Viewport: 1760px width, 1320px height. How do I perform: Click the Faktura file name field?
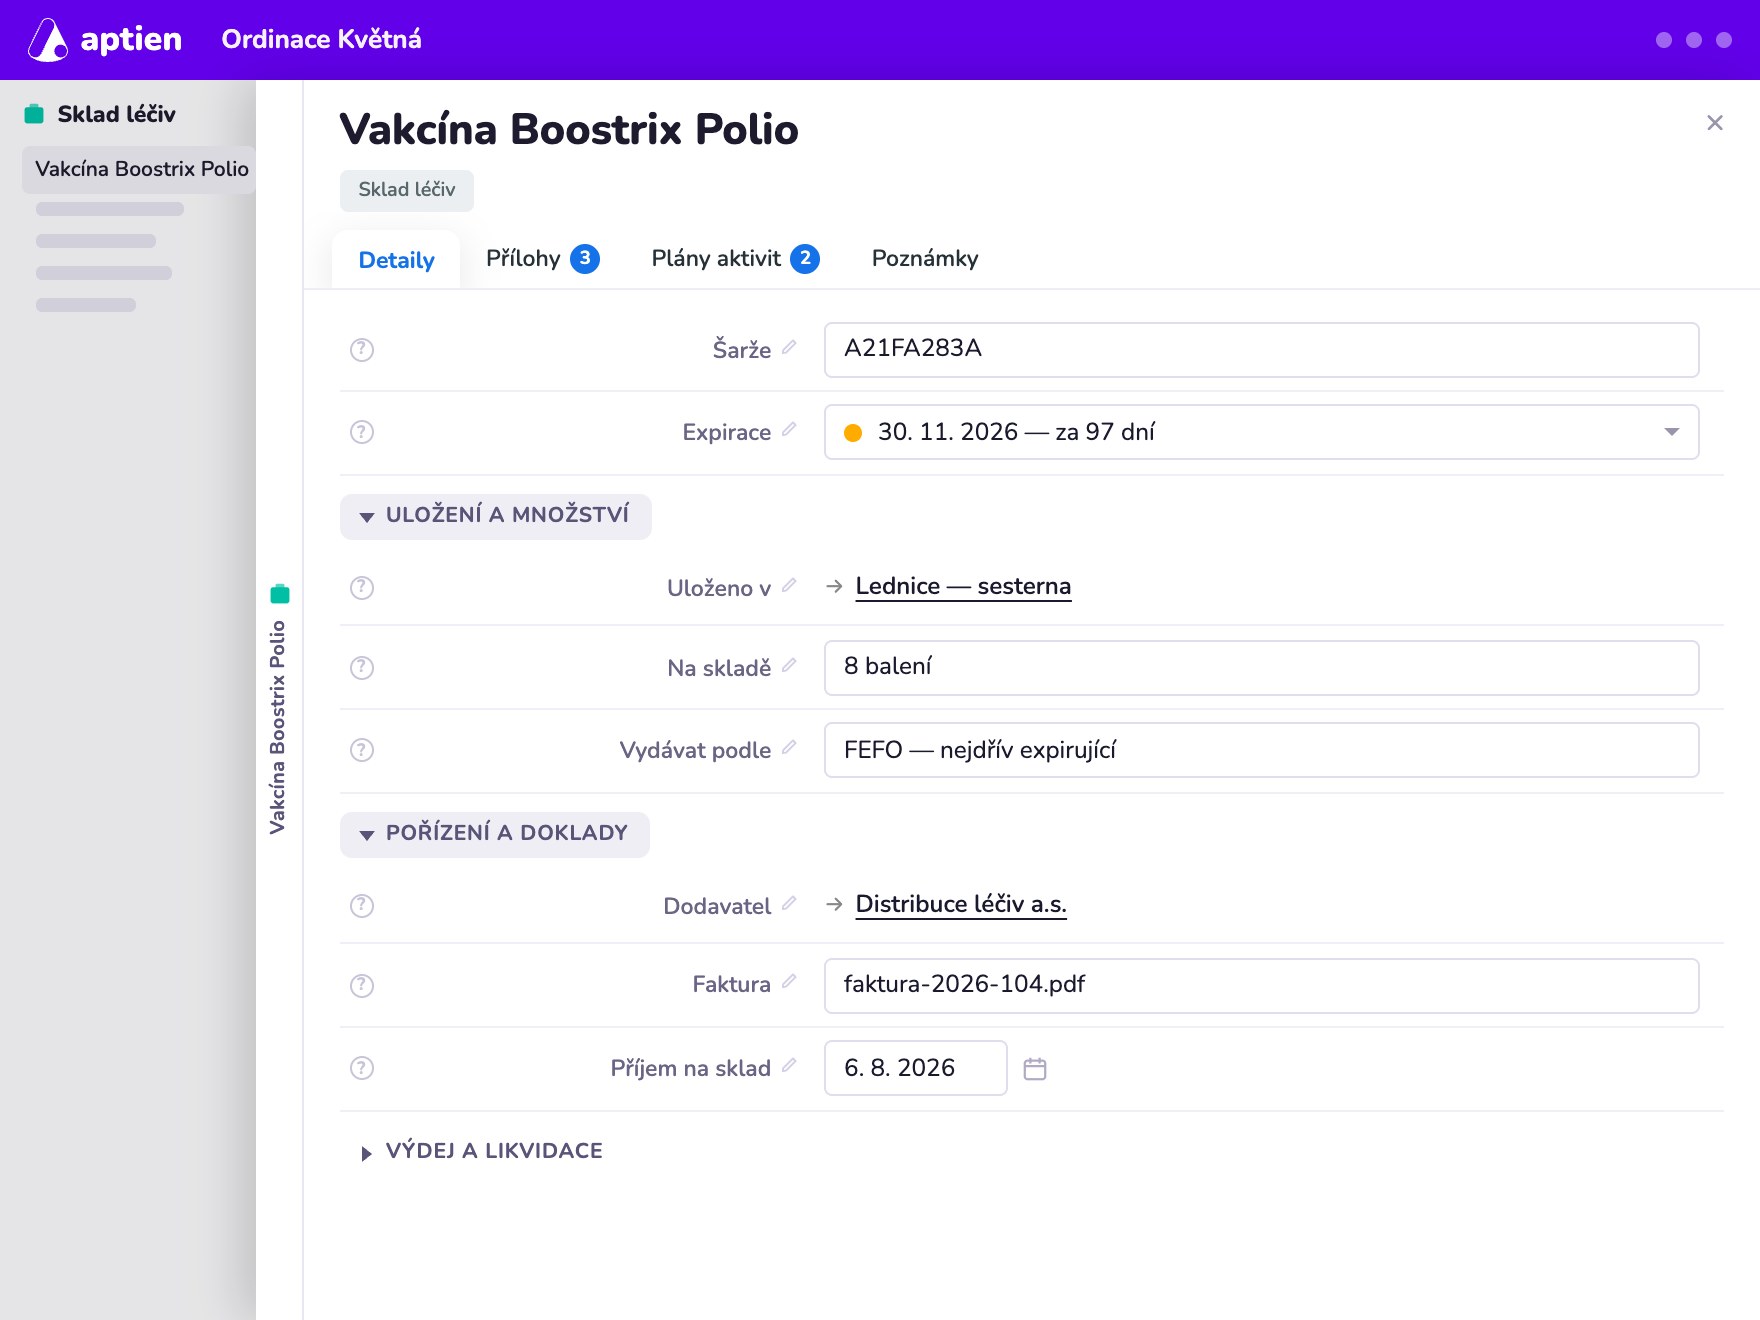[x=1261, y=986]
